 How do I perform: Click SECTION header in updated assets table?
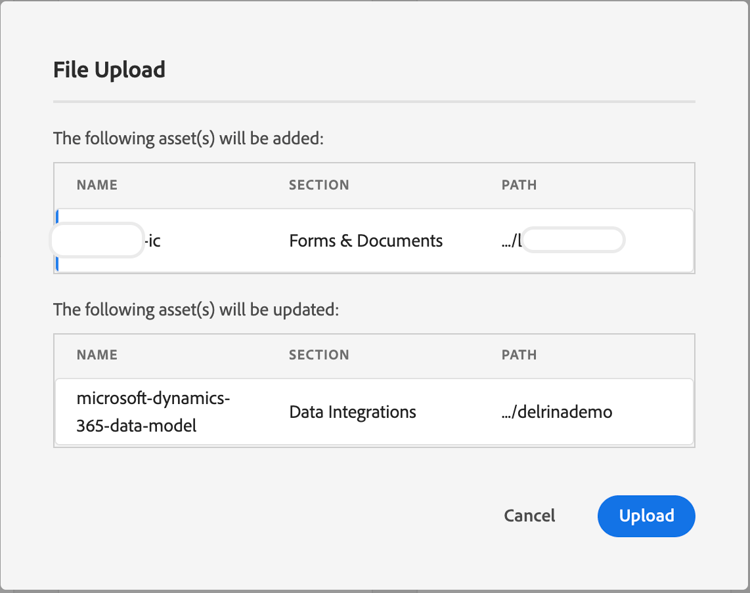click(x=319, y=355)
